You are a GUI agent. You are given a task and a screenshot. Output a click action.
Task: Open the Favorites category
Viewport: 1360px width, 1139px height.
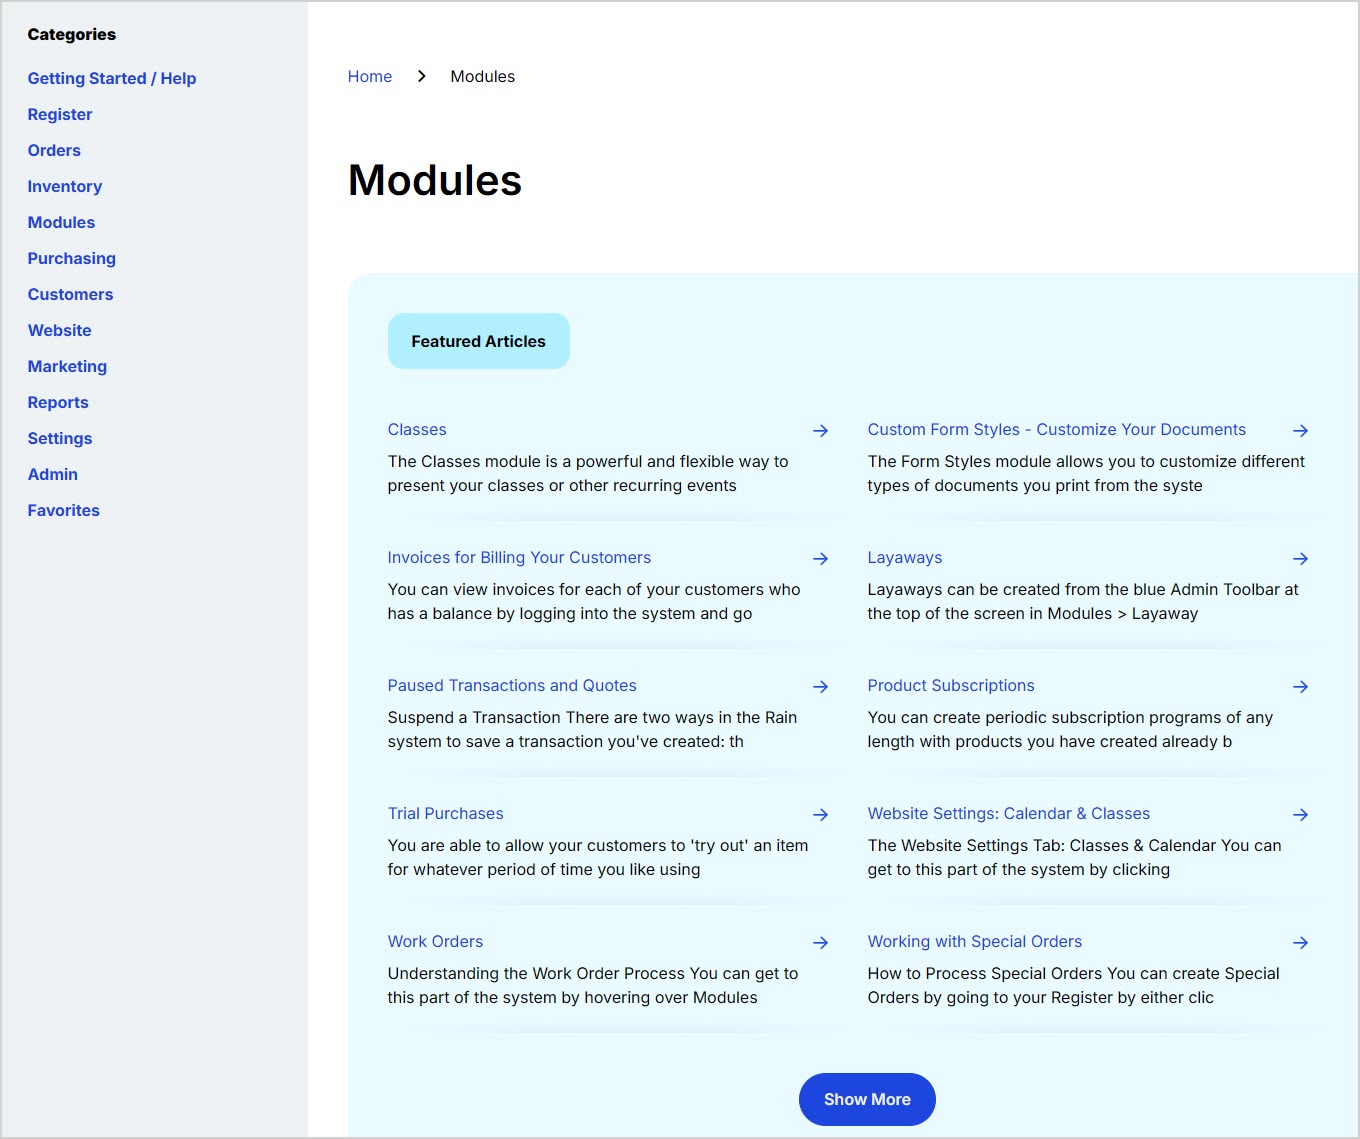(63, 510)
